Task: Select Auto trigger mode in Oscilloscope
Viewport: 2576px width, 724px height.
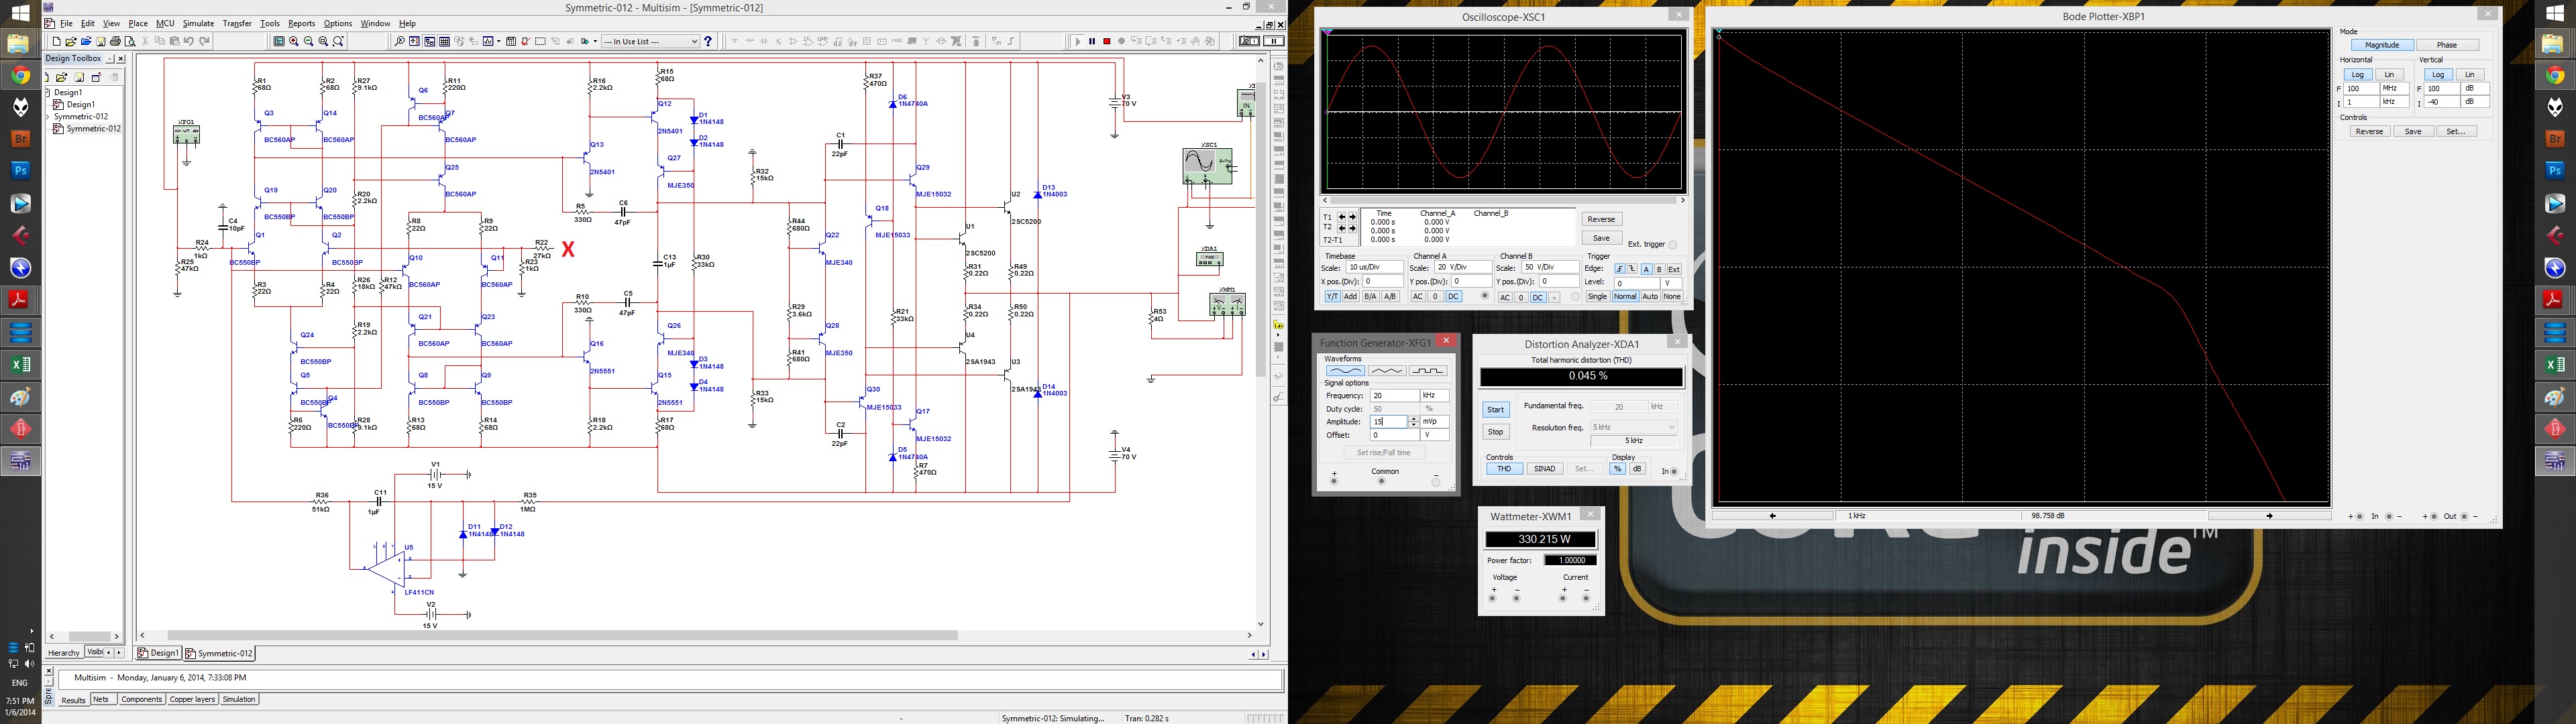Action: pos(1650,297)
